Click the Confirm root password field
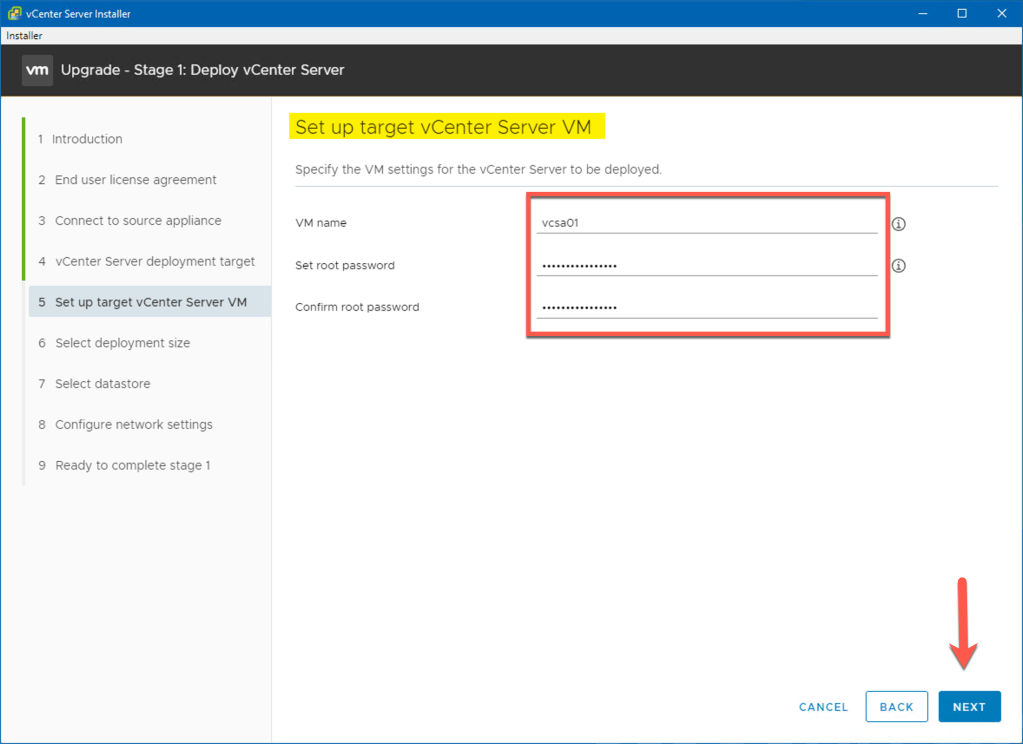 (706, 308)
